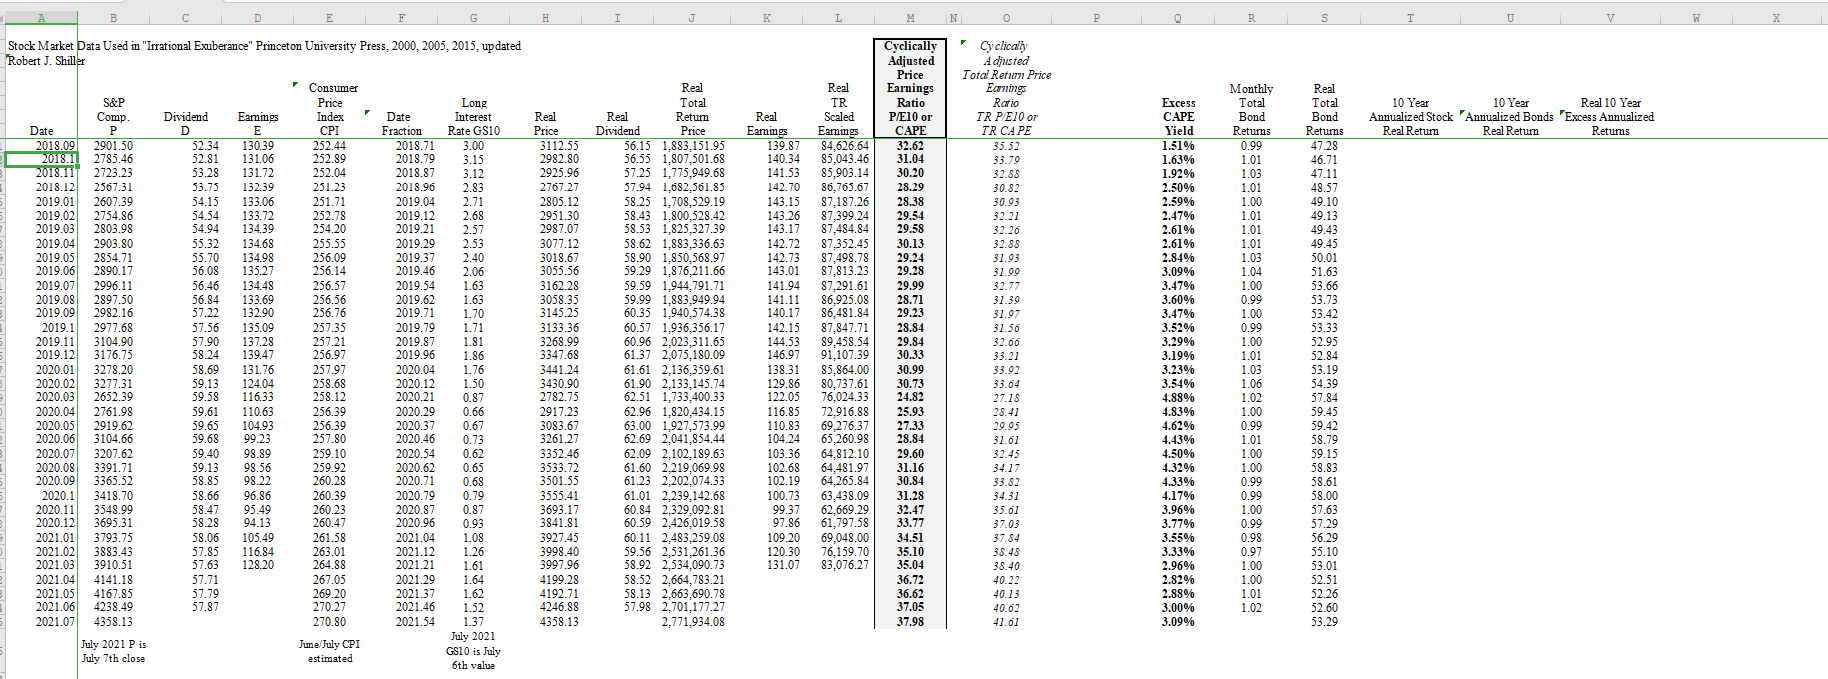Click the 'Cyclically Adjusted Price Earnings Ratio' header cell
Viewport: 1828px width, 679px height.
pyautogui.click(x=910, y=88)
